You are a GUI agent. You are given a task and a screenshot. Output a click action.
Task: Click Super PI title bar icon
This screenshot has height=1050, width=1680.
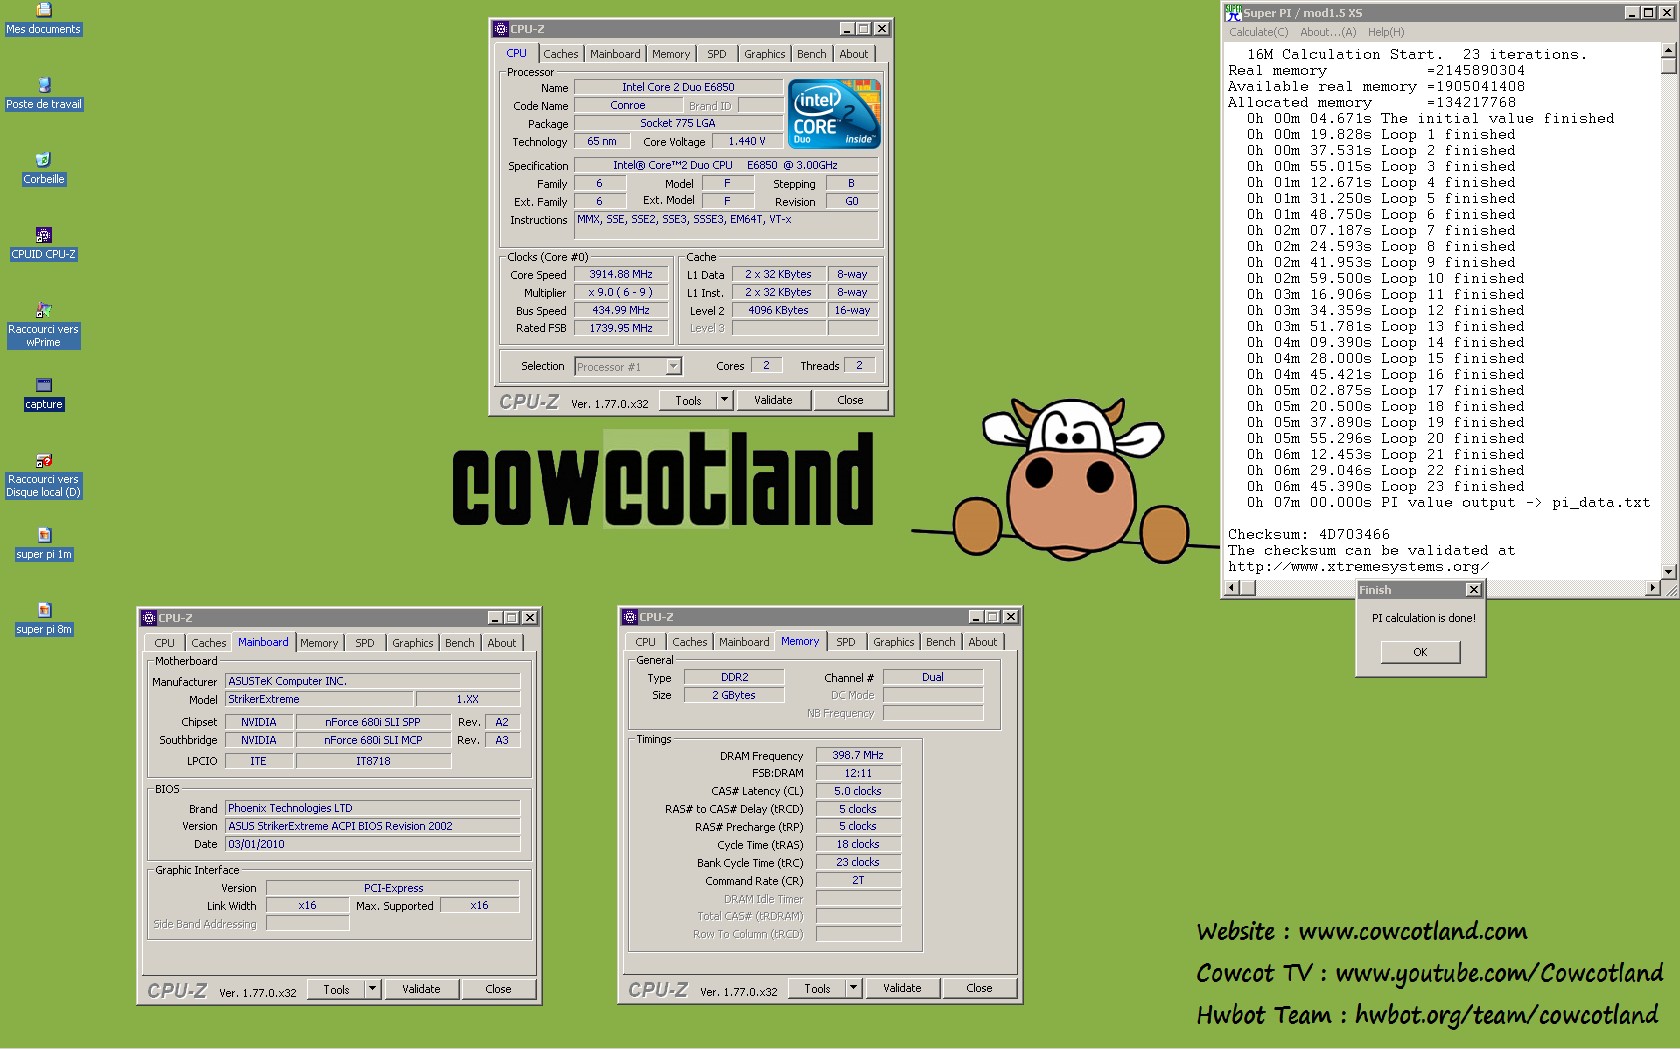tap(1233, 12)
